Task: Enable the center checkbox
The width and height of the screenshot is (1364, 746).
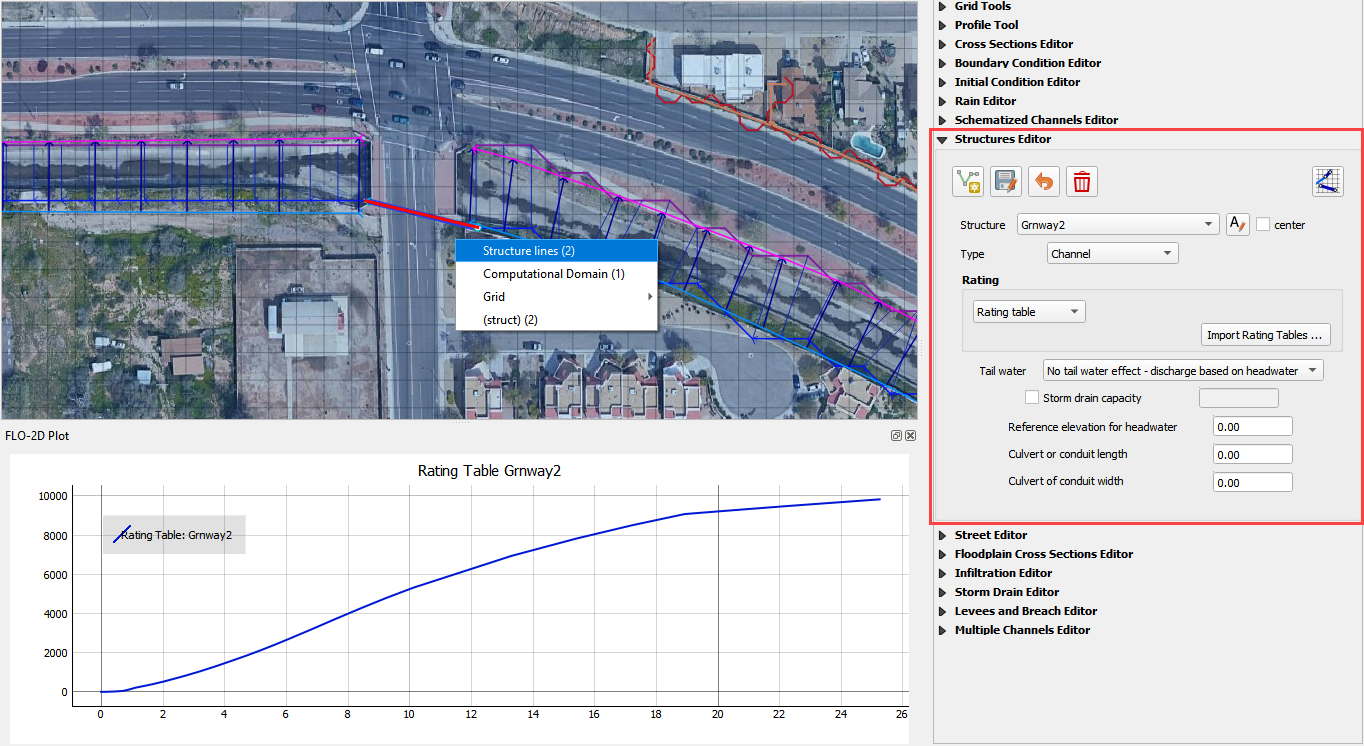Action: tap(1263, 225)
